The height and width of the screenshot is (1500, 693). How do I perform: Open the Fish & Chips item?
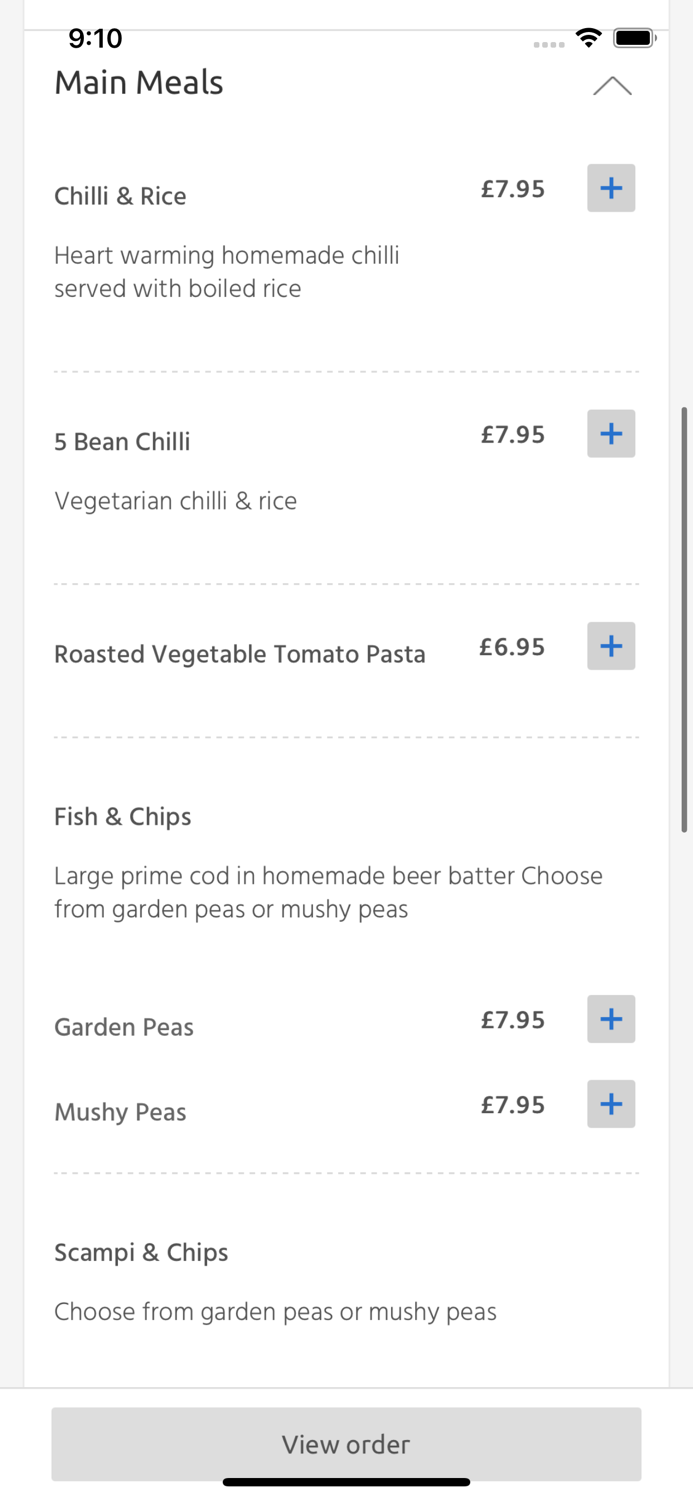pyautogui.click(x=122, y=817)
